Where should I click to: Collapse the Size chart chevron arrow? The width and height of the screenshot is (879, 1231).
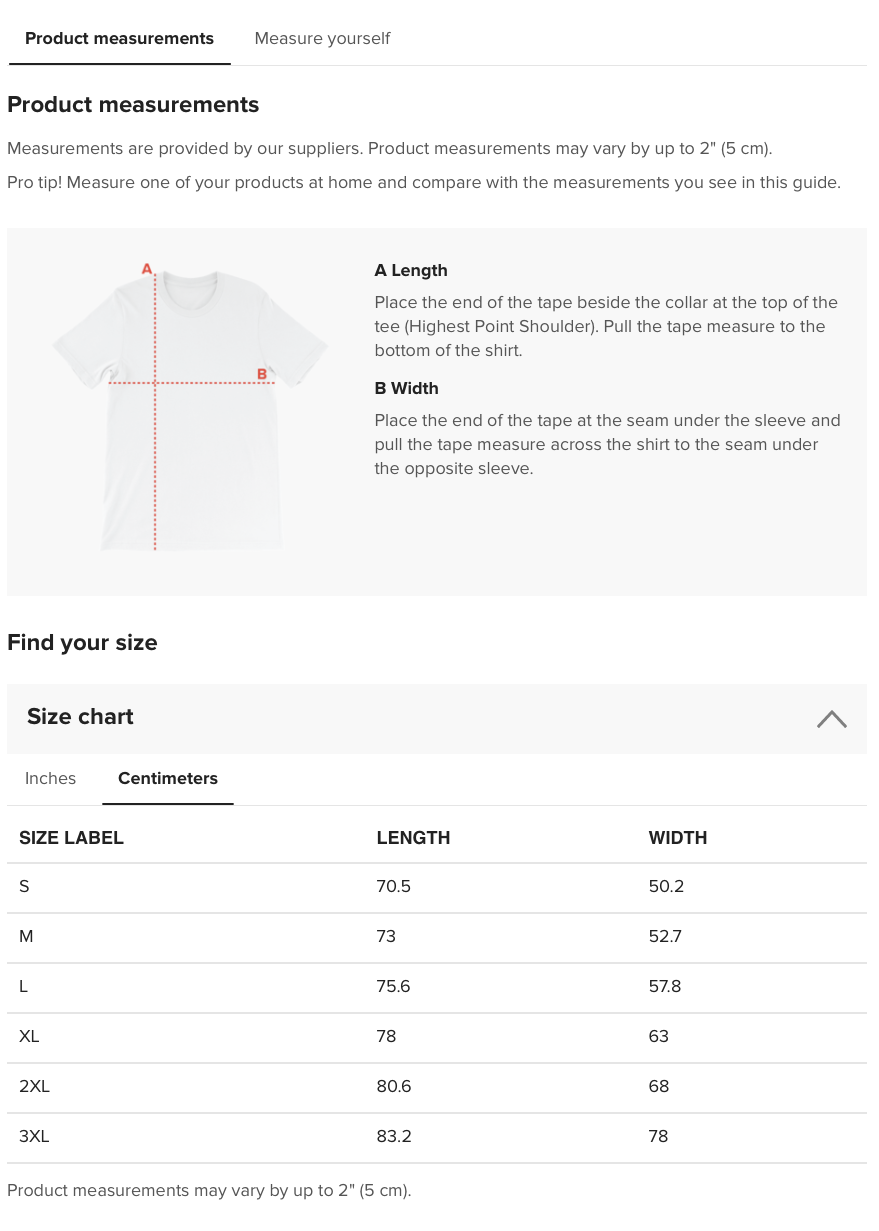831,719
